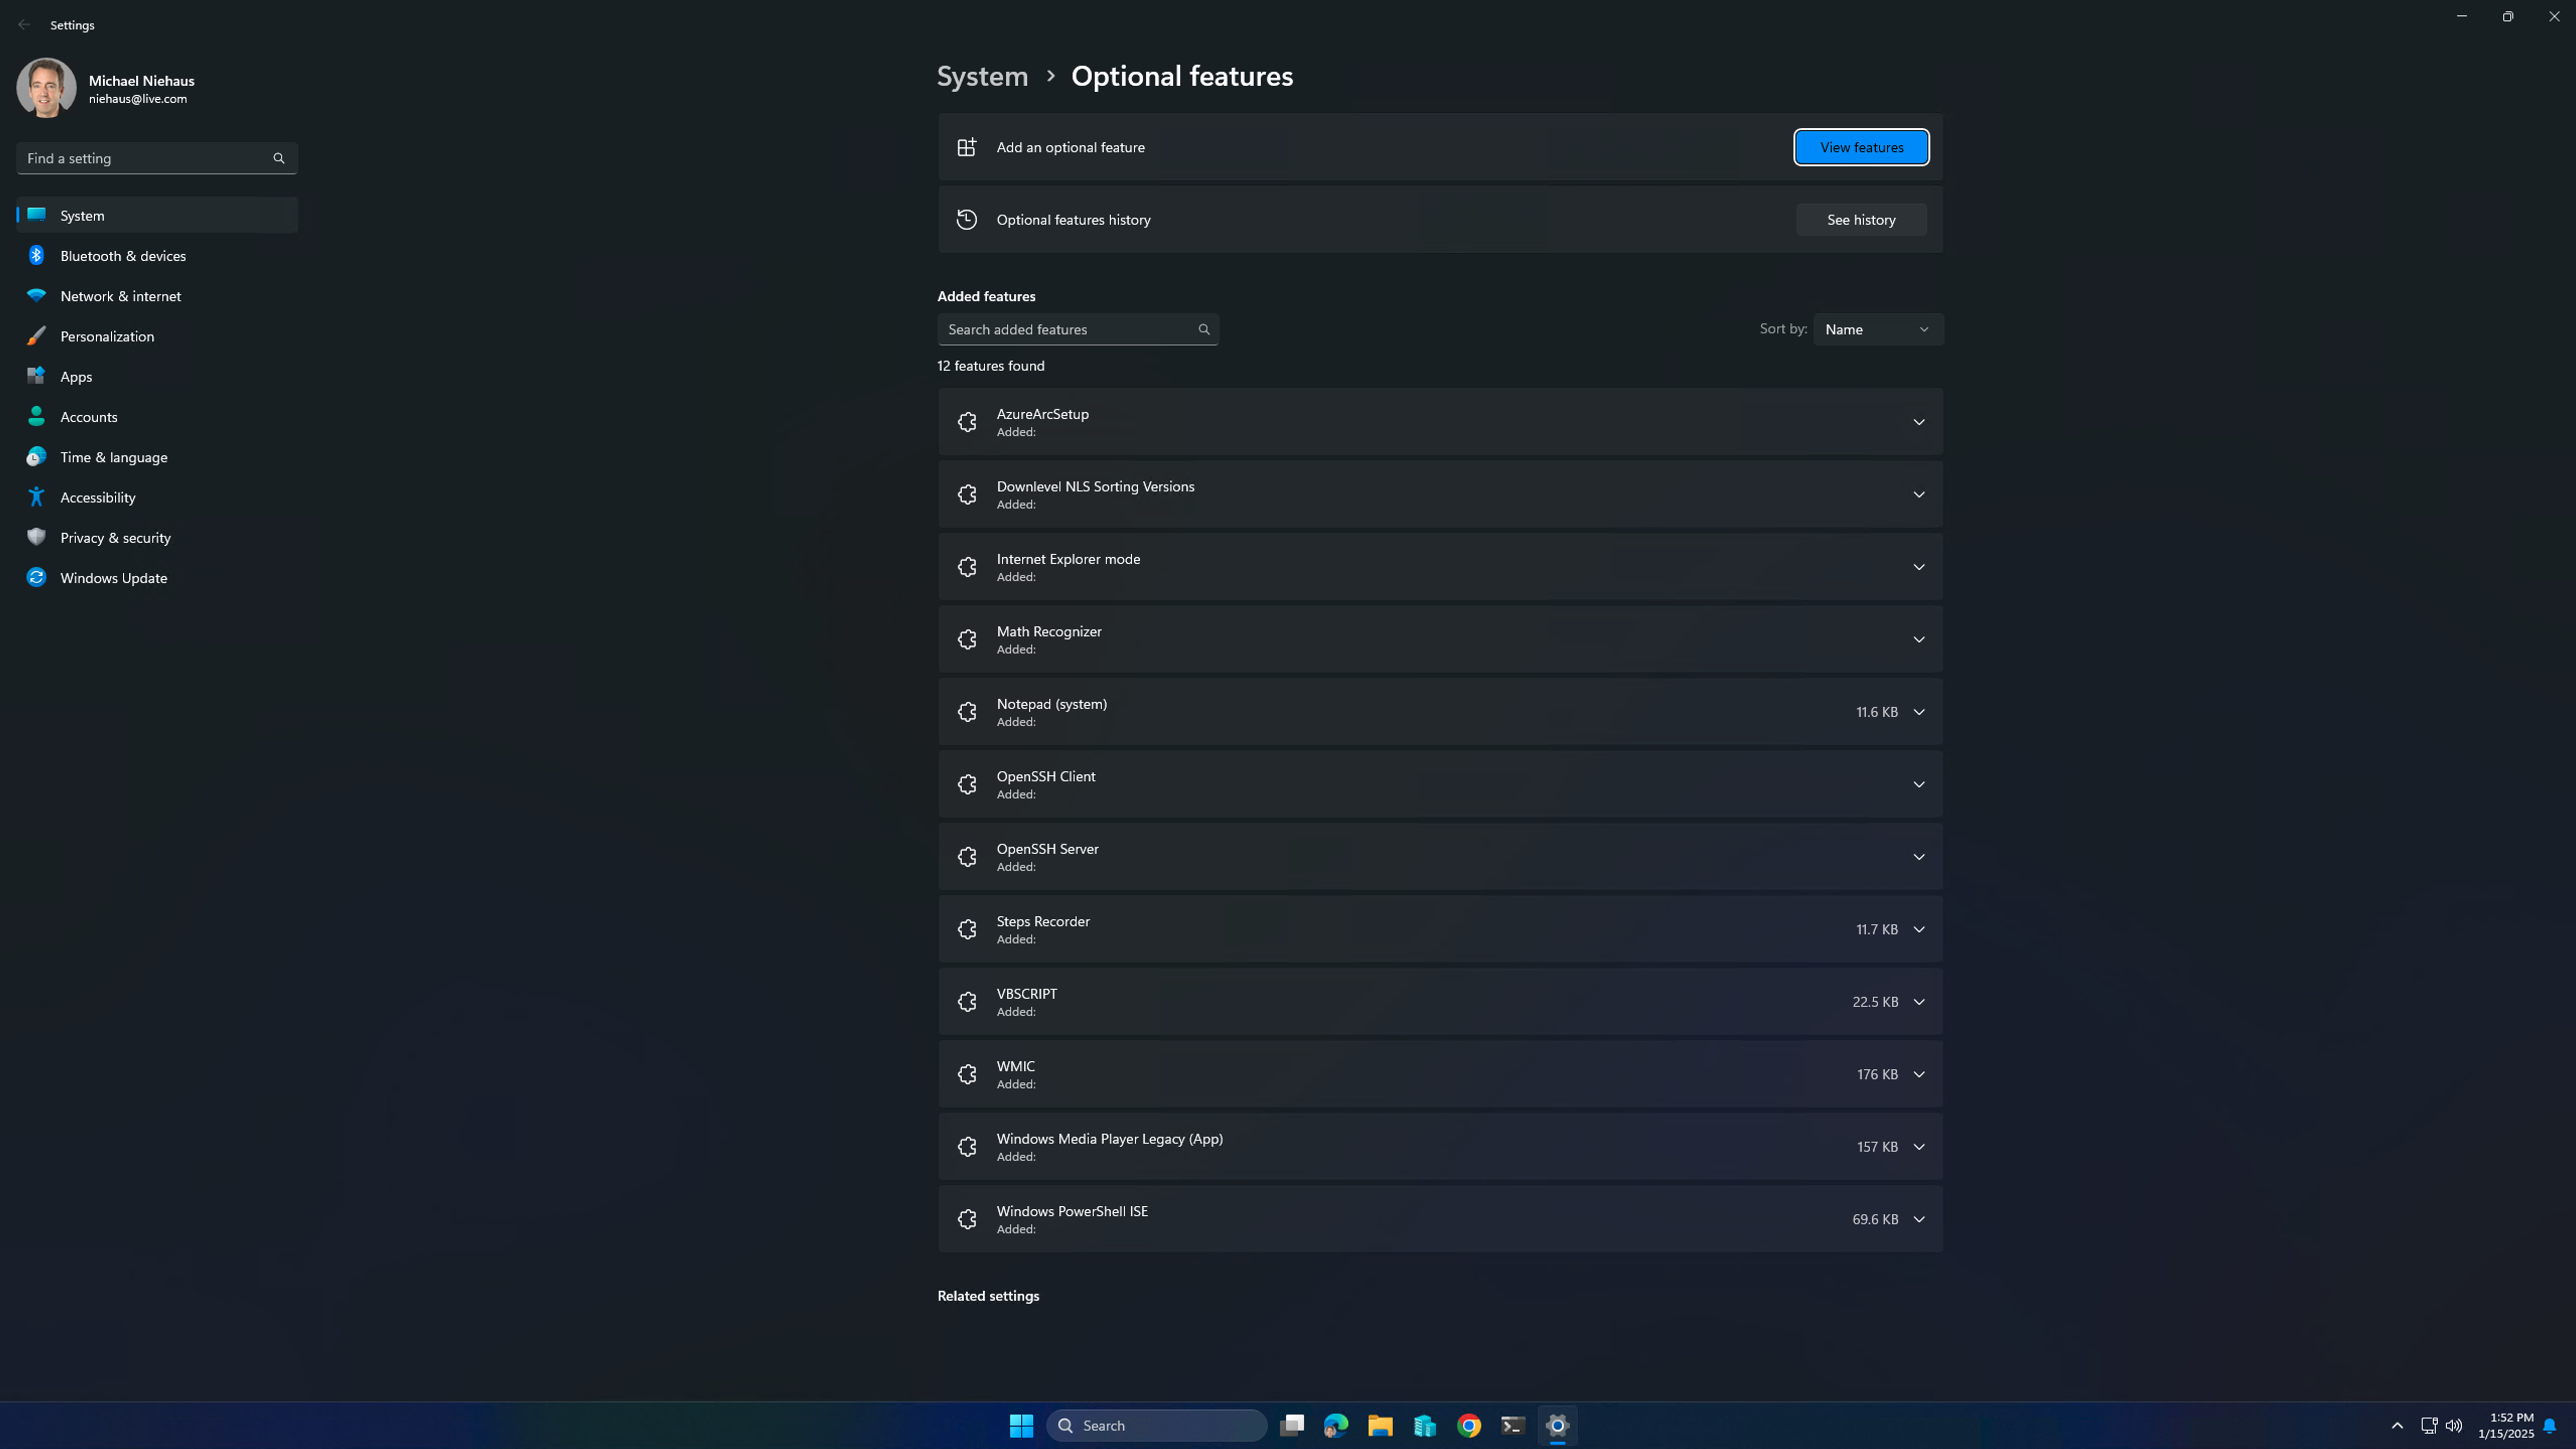Screen dimensions: 2576x1449
Task: Open Network & internet settings
Action: click(x=120, y=296)
